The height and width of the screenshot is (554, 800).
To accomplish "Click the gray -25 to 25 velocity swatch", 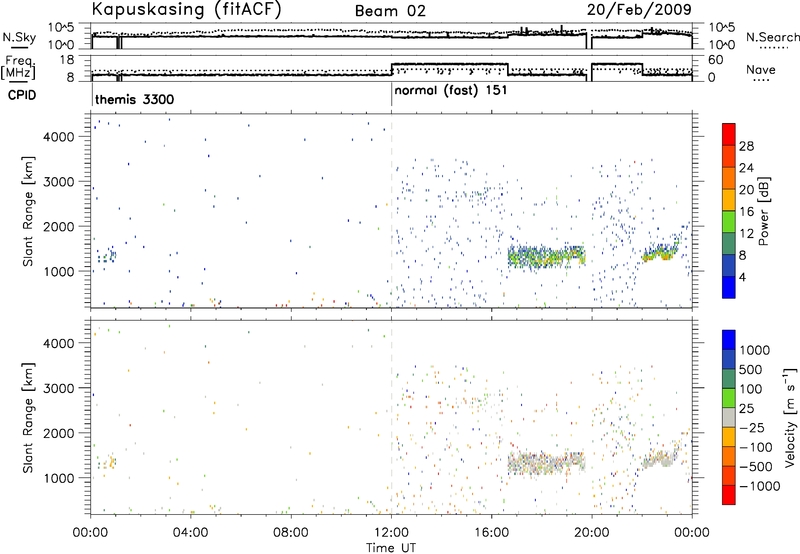I will click(729, 418).
